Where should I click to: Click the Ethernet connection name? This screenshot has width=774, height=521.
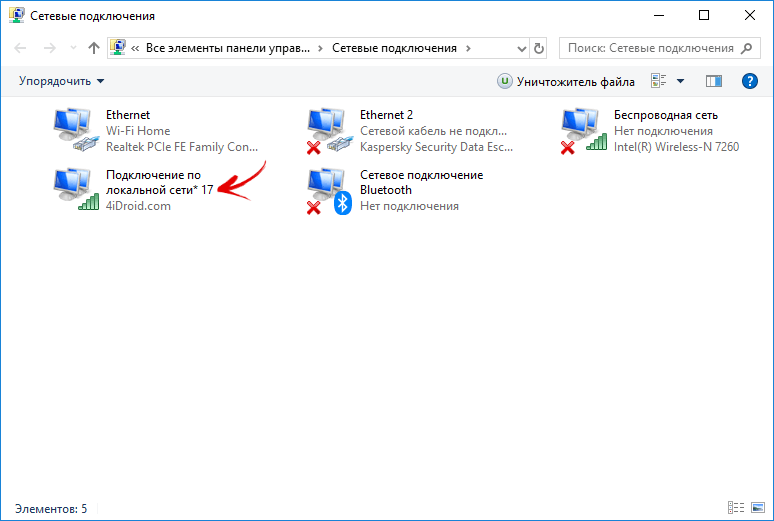tap(128, 115)
